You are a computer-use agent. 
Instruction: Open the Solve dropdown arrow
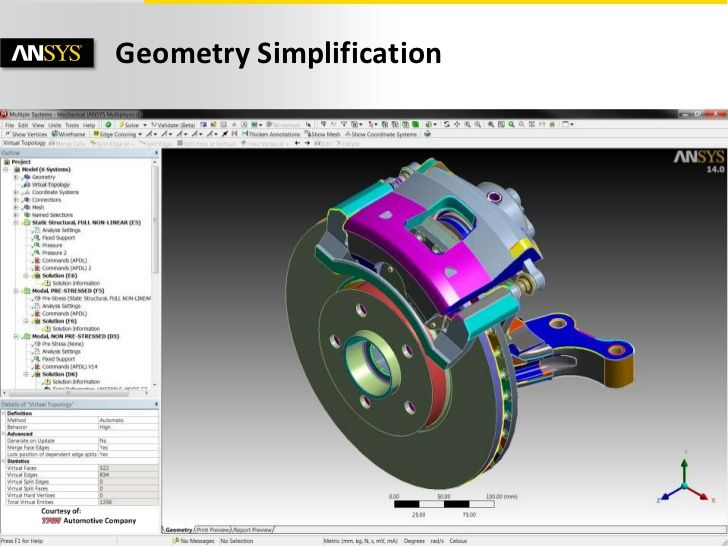144,125
